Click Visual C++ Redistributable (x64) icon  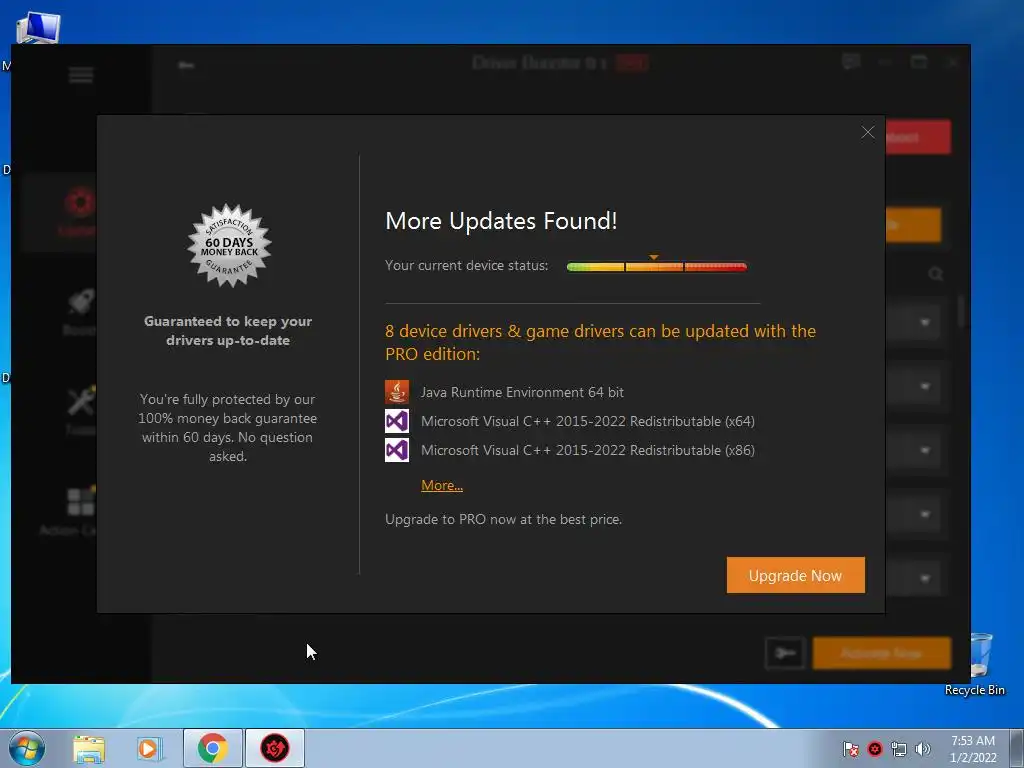click(x=396, y=421)
